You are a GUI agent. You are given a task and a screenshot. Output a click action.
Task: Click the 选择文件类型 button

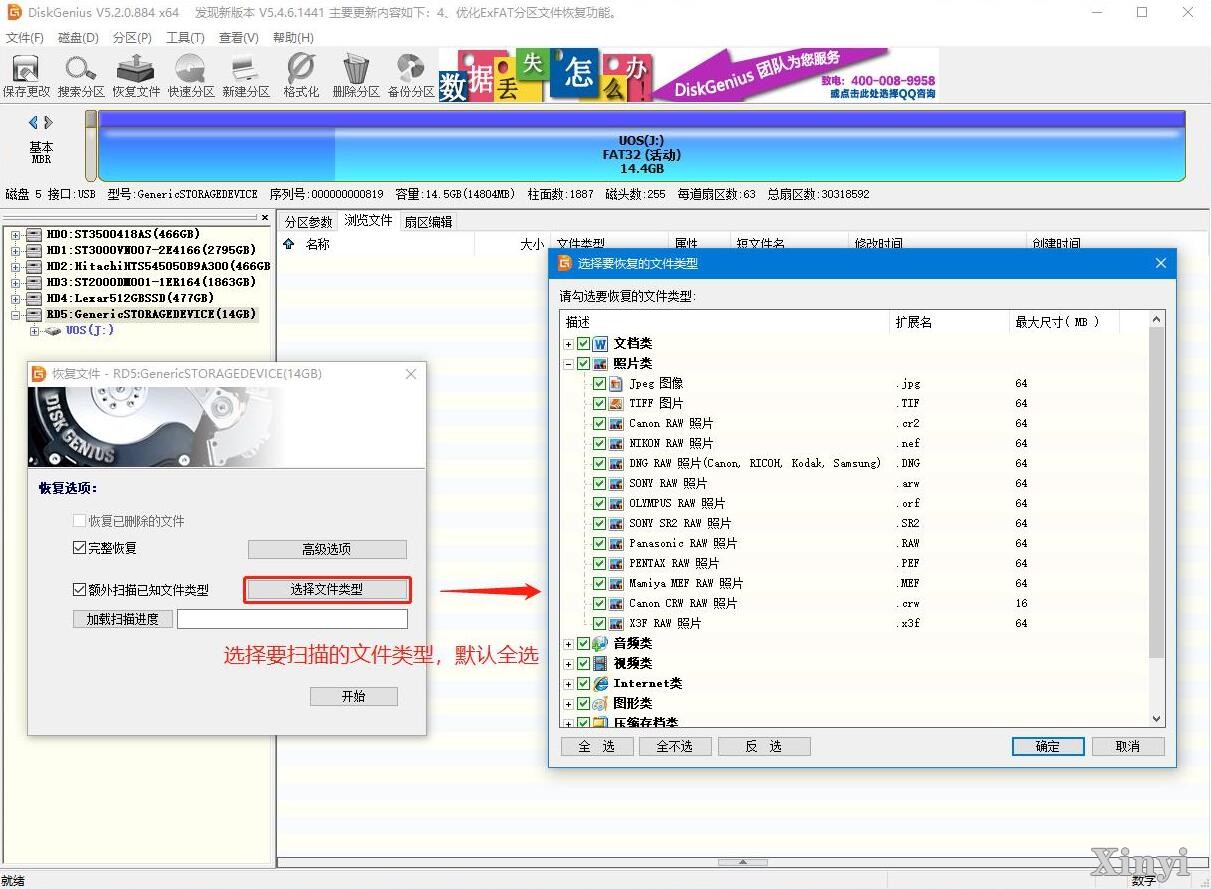point(327,590)
